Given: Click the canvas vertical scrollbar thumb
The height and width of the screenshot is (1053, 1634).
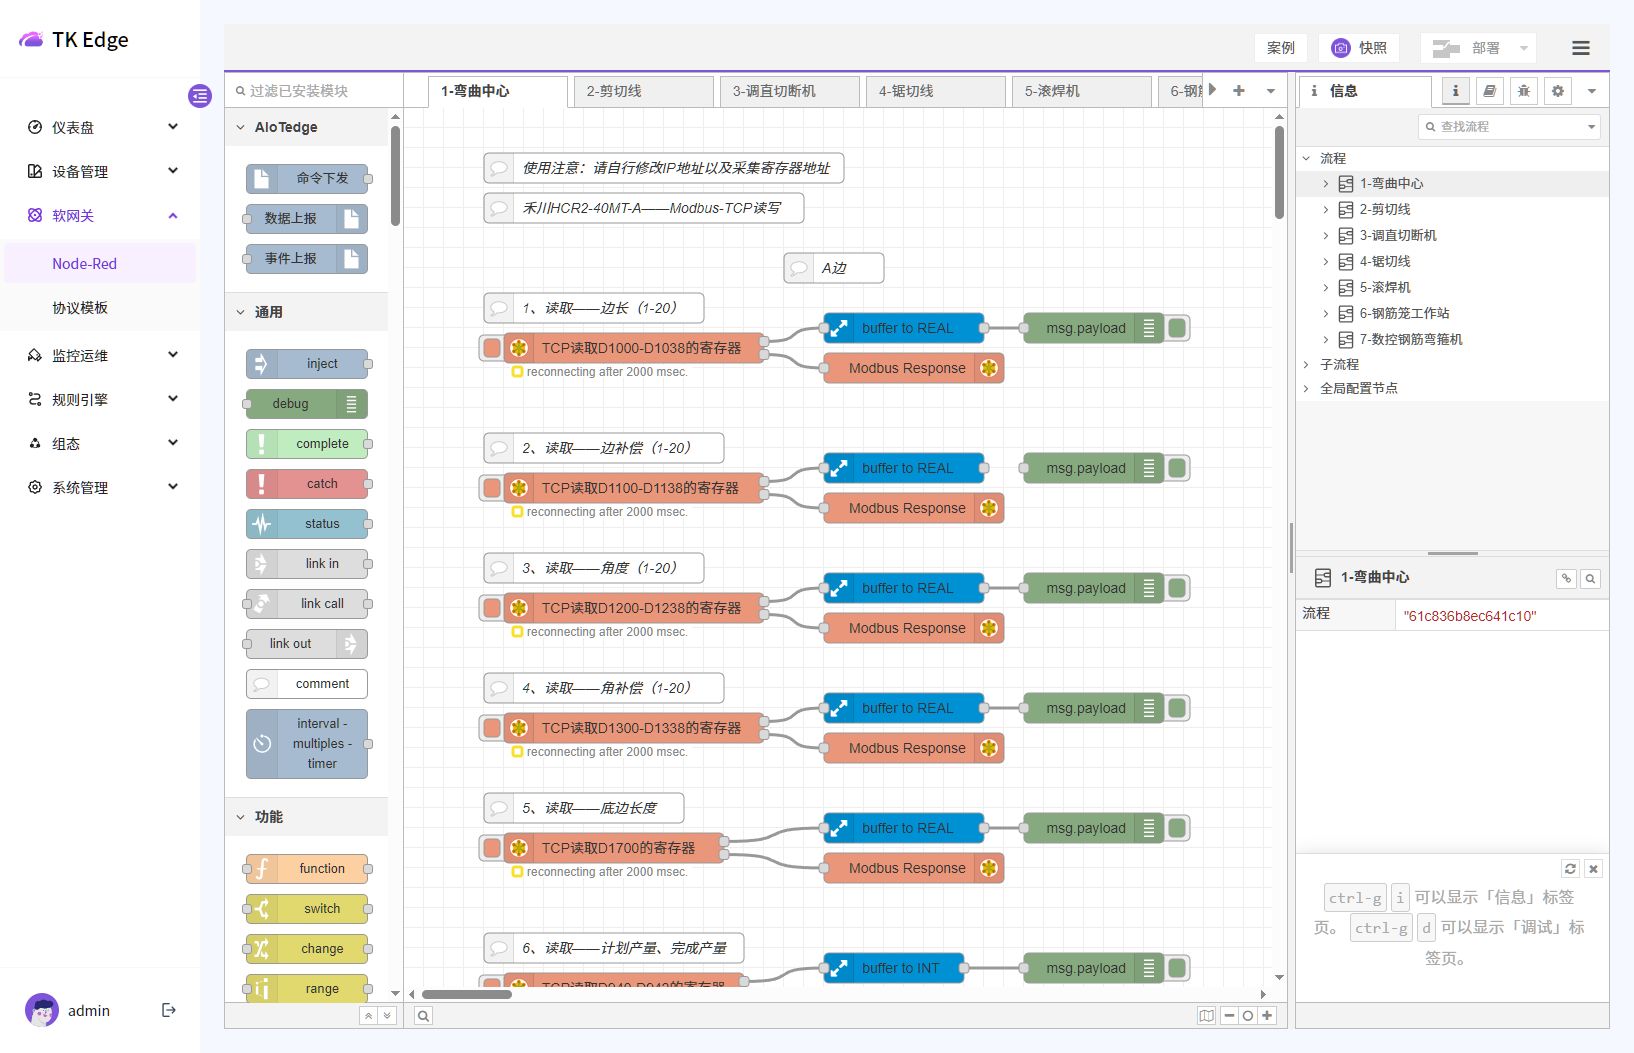Looking at the screenshot, I should pos(1279,172).
